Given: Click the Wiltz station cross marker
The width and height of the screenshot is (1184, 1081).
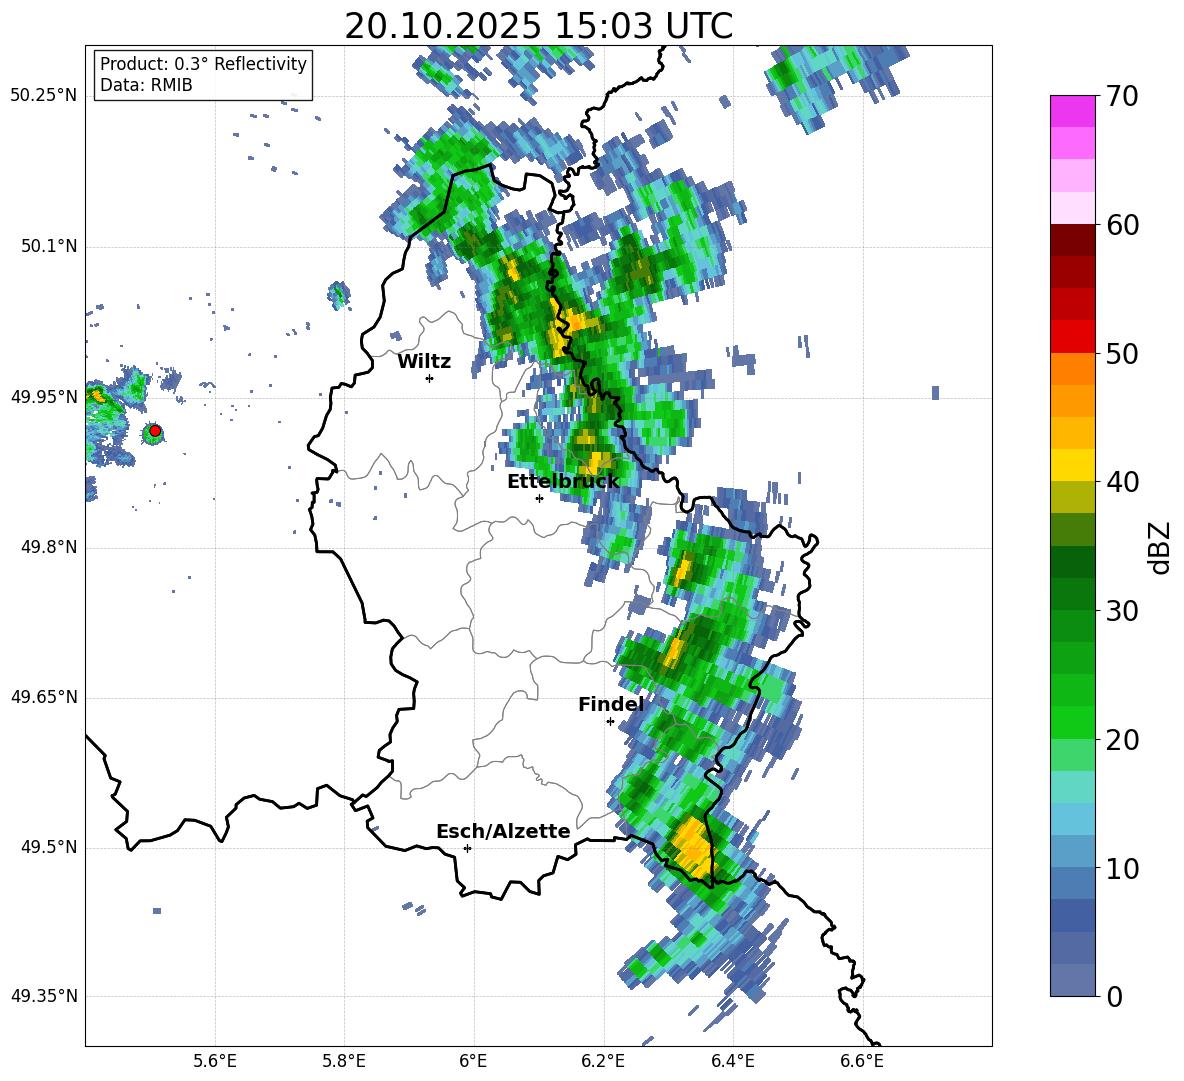Looking at the screenshot, I should click(x=430, y=378).
